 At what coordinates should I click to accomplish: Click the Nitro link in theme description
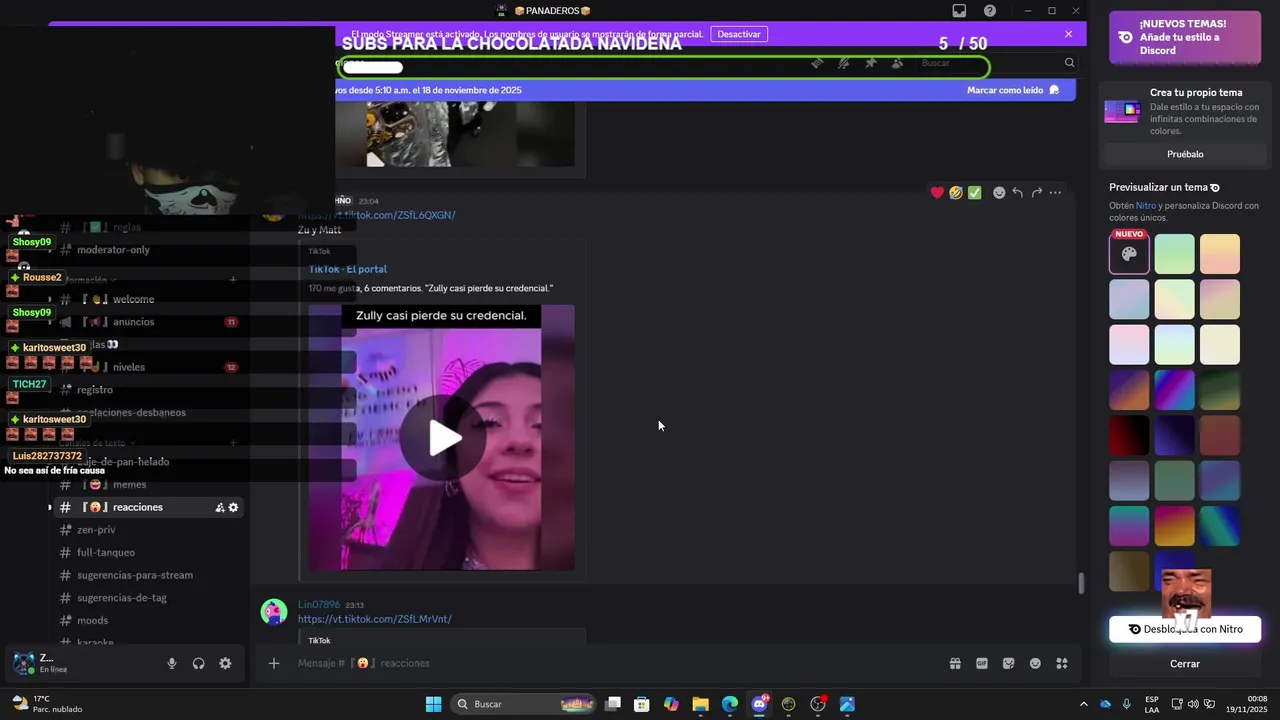tap(1146, 205)
